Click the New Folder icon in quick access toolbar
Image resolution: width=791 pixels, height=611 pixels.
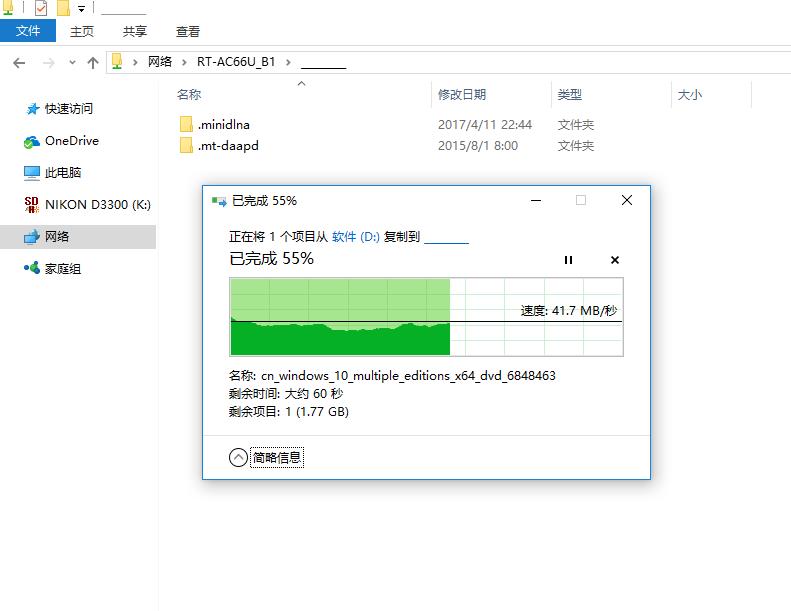click(x=63, y=8)
